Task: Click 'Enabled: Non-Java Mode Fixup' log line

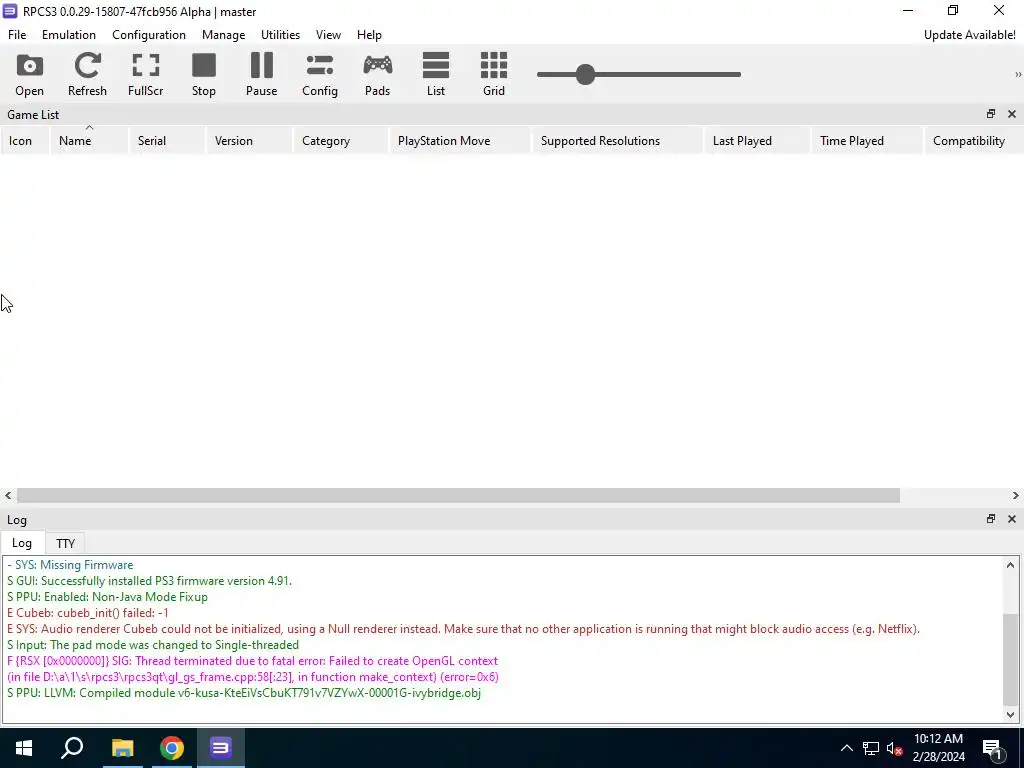Action: click(x=108, y=597)
